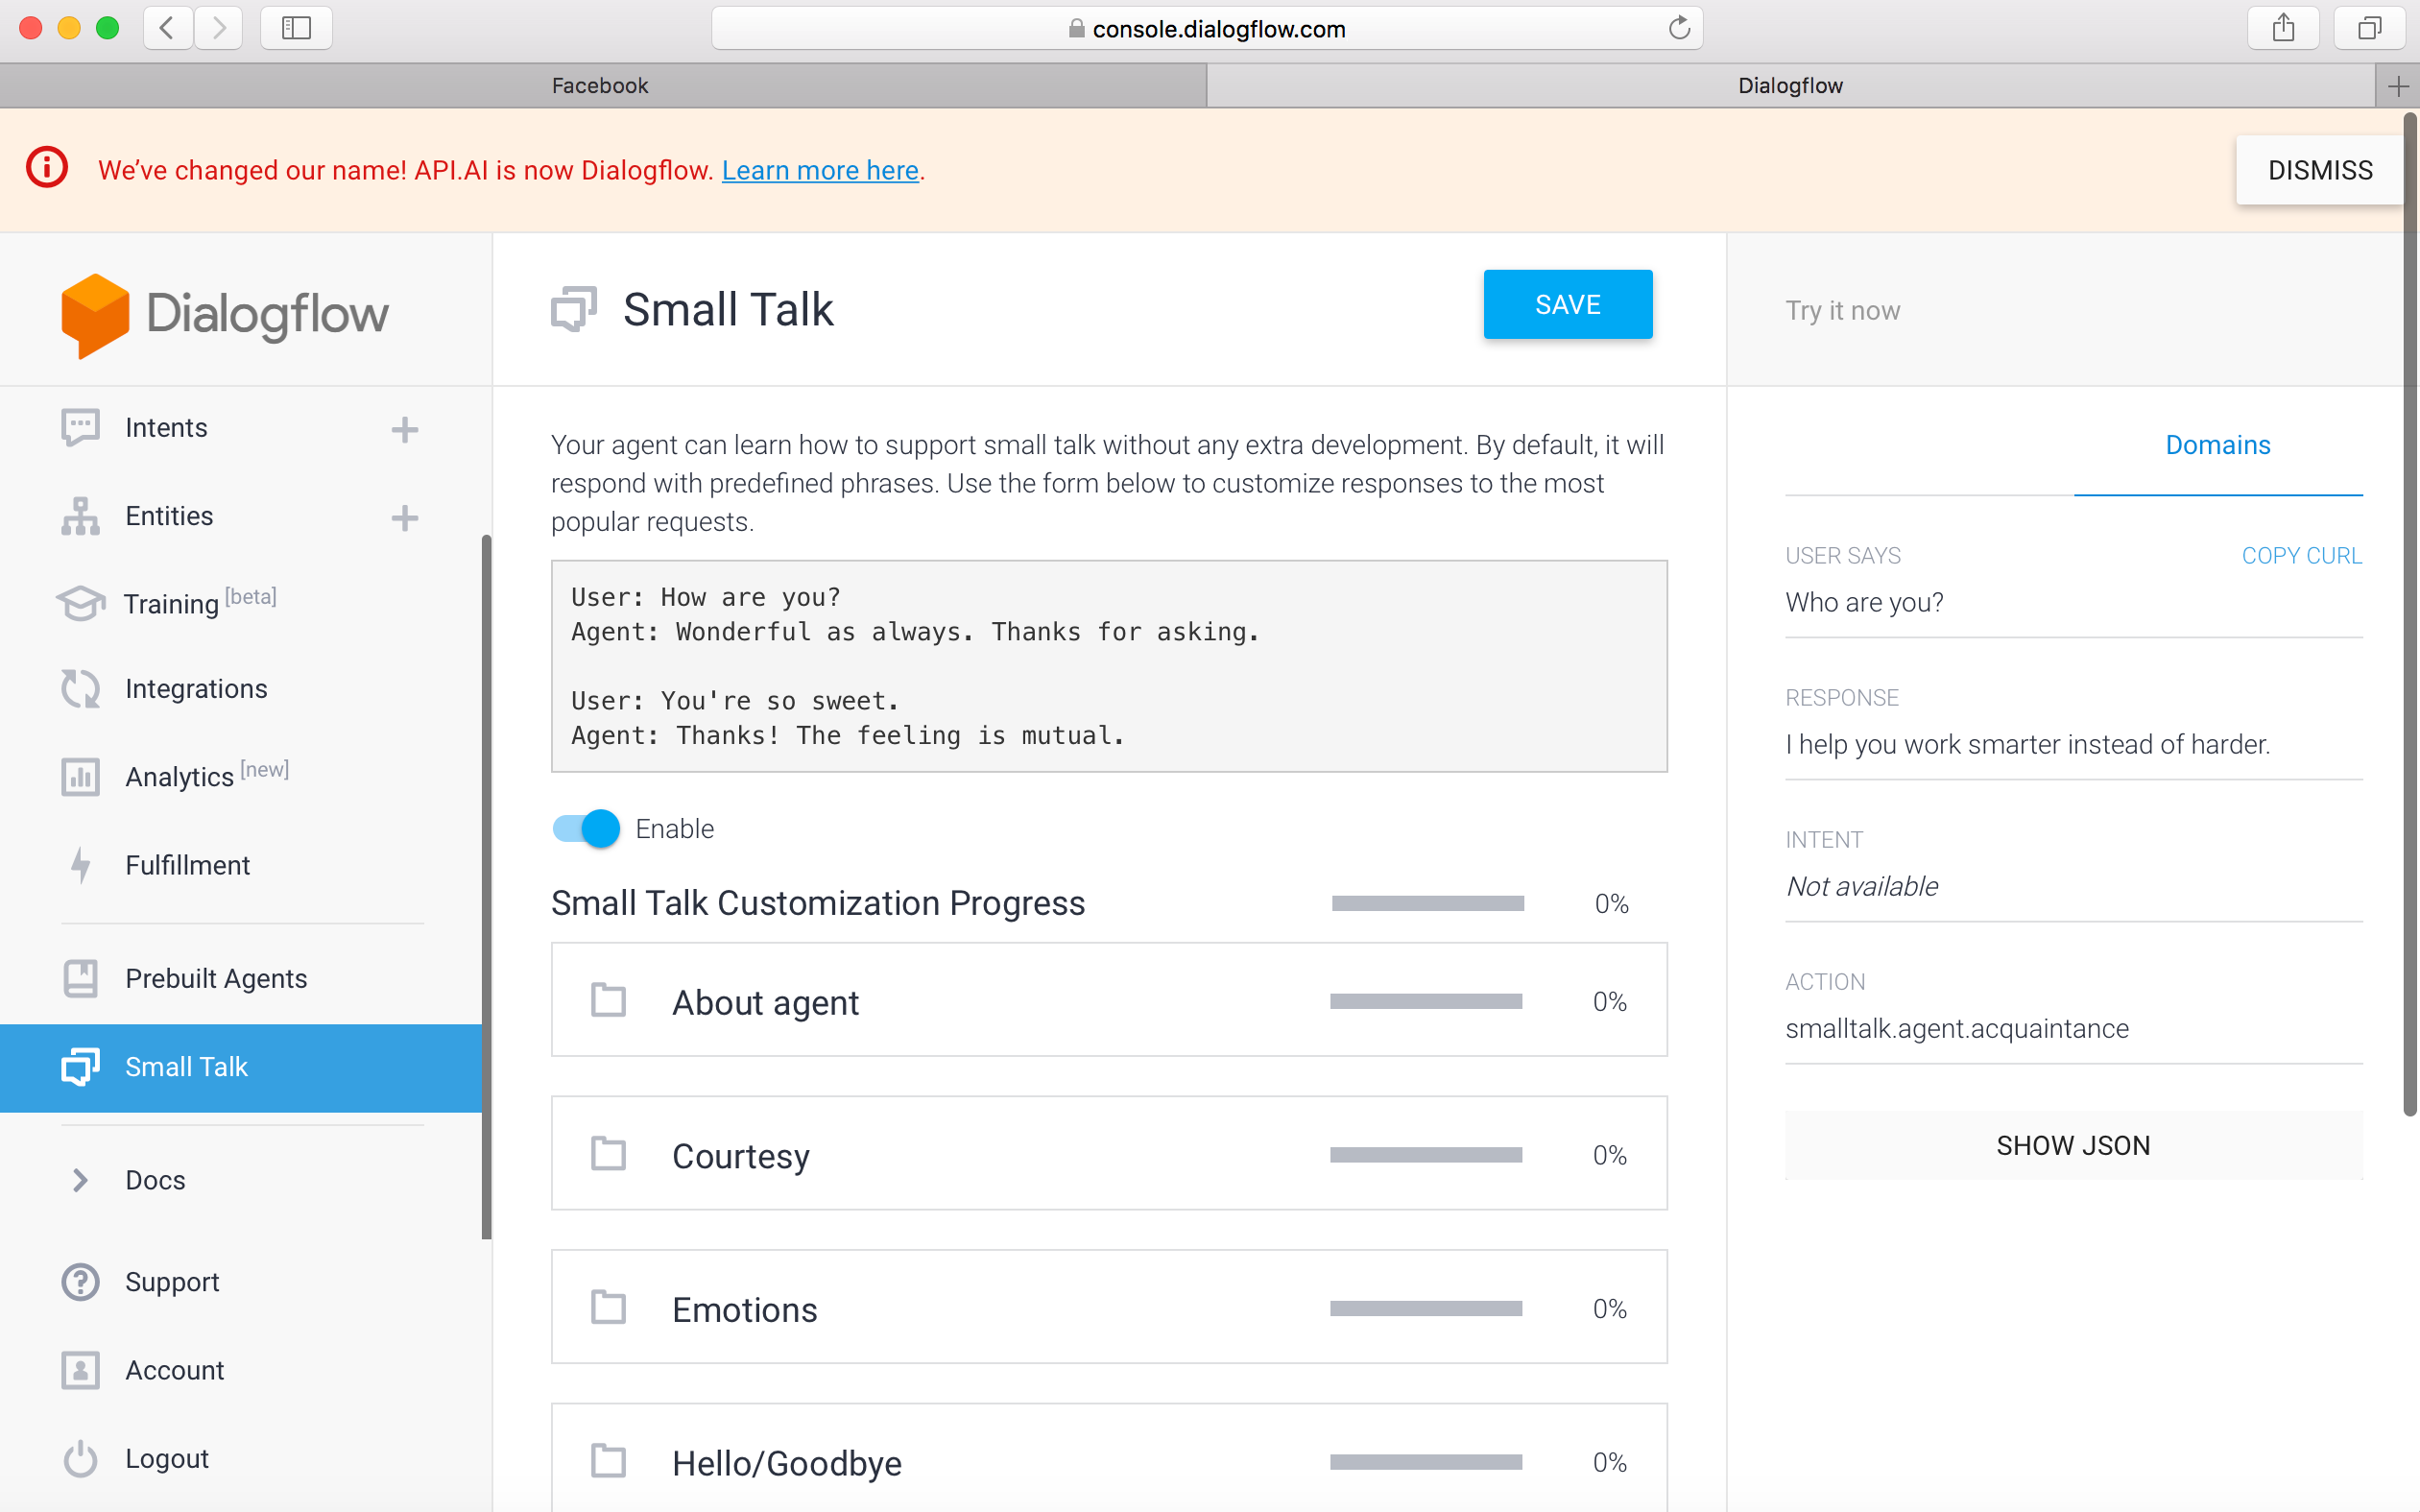2420x1512 pixels.
Task: Disable the Small Talk Enable toggle
Action: pyautogui.click(x=586, y=829)
